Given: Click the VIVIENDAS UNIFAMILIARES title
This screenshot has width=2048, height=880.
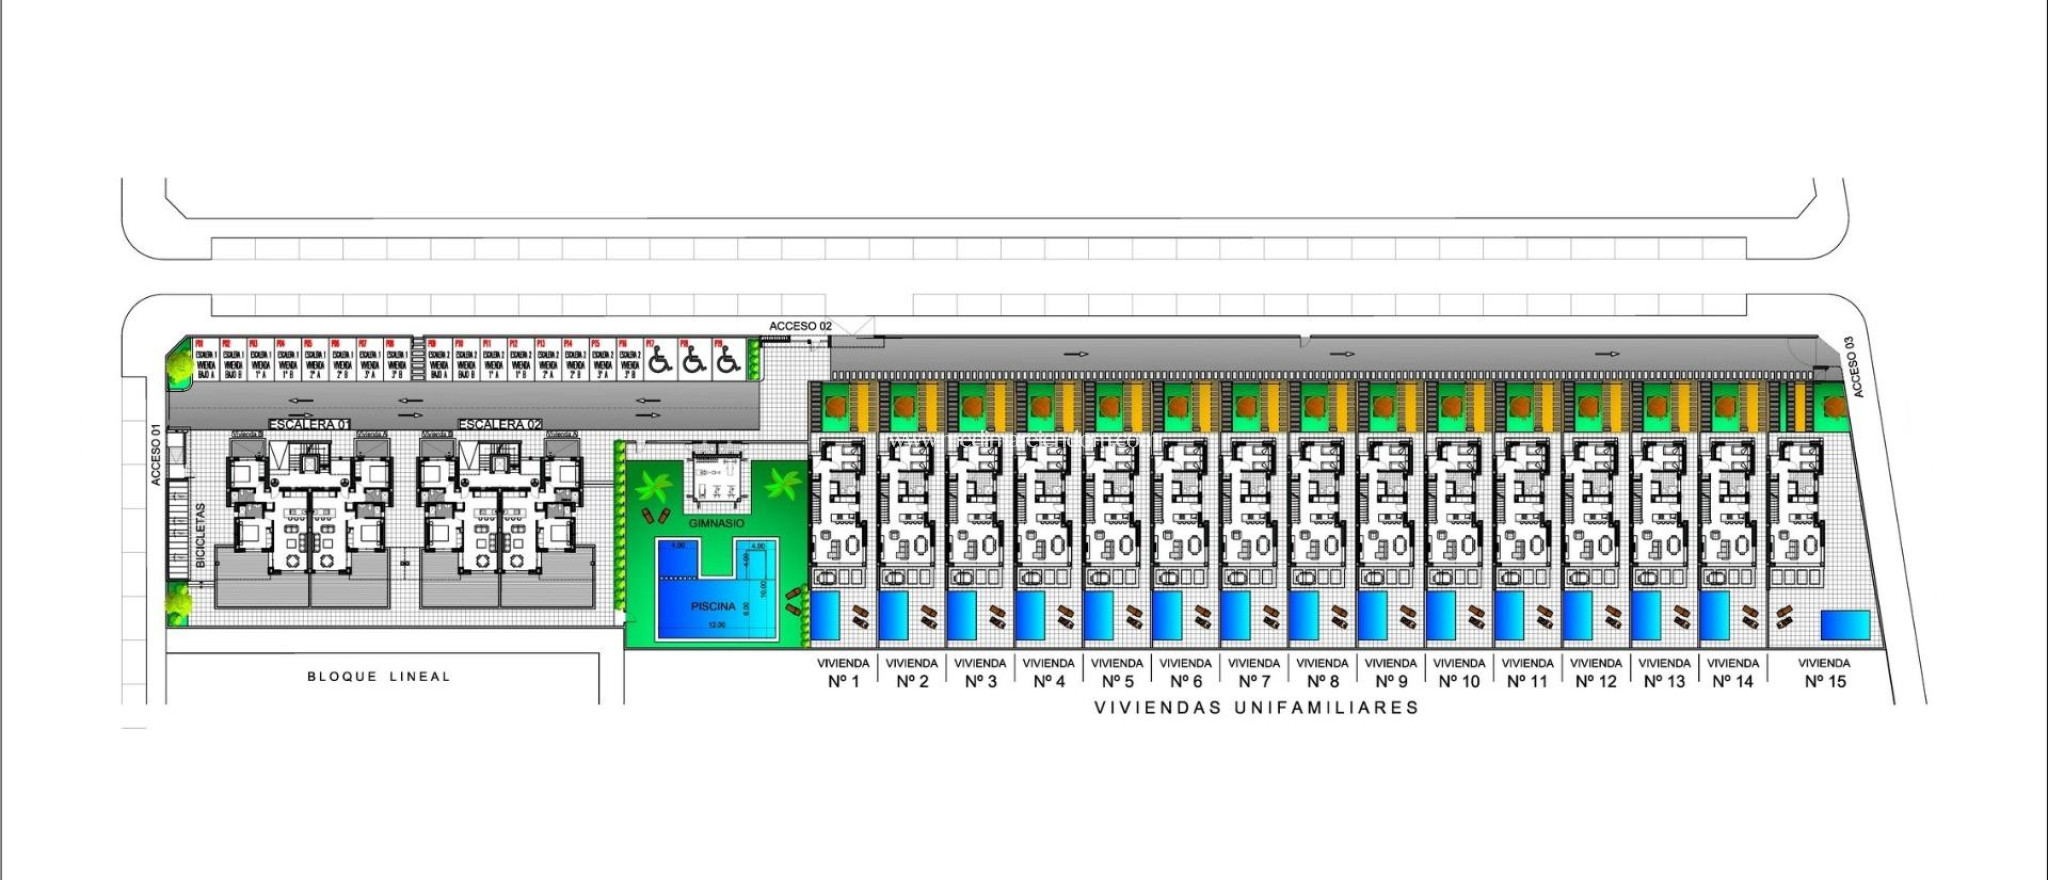Looking at the screenshot, I should tap(1256, 708).
